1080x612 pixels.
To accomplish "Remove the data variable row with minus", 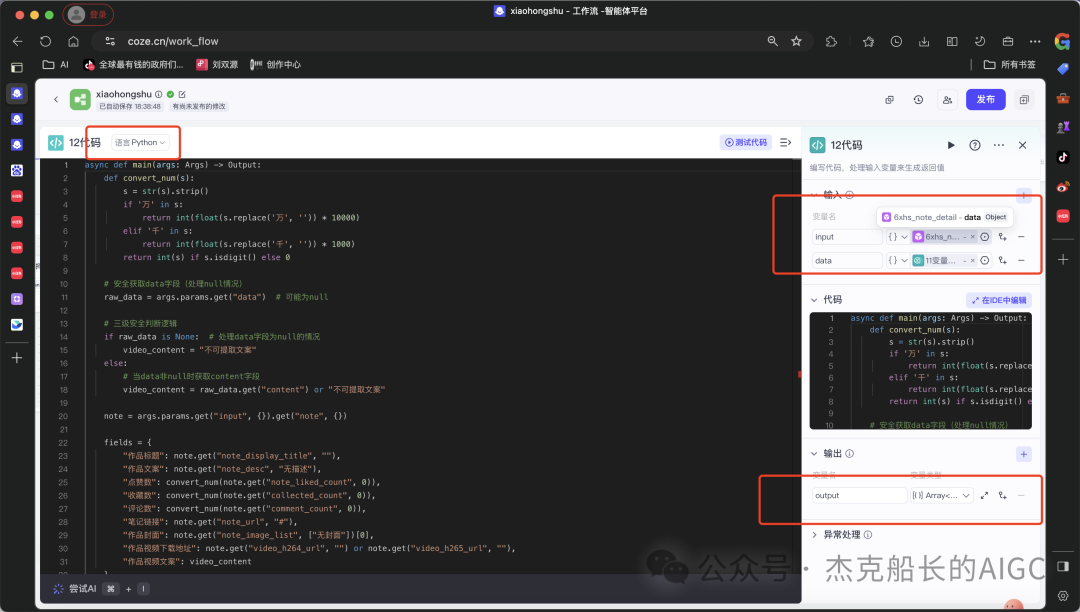I will coord(1021,260).
